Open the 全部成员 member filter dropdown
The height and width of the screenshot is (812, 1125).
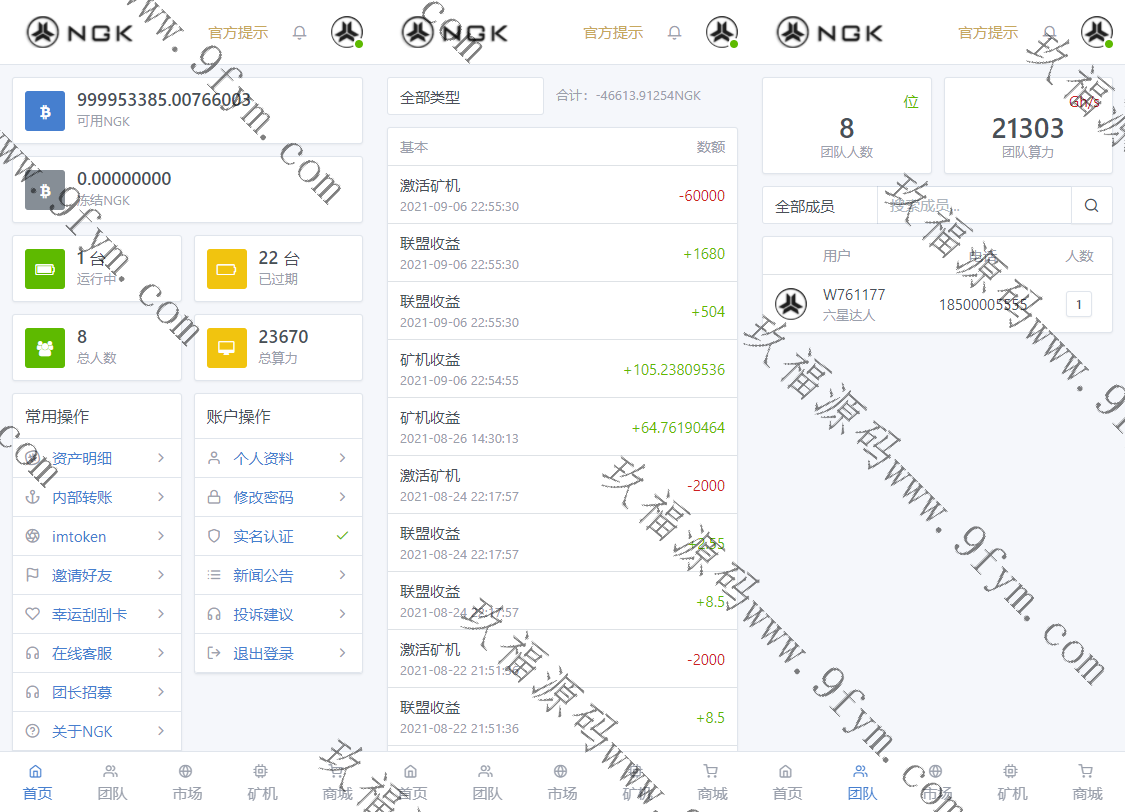point(819,206)
